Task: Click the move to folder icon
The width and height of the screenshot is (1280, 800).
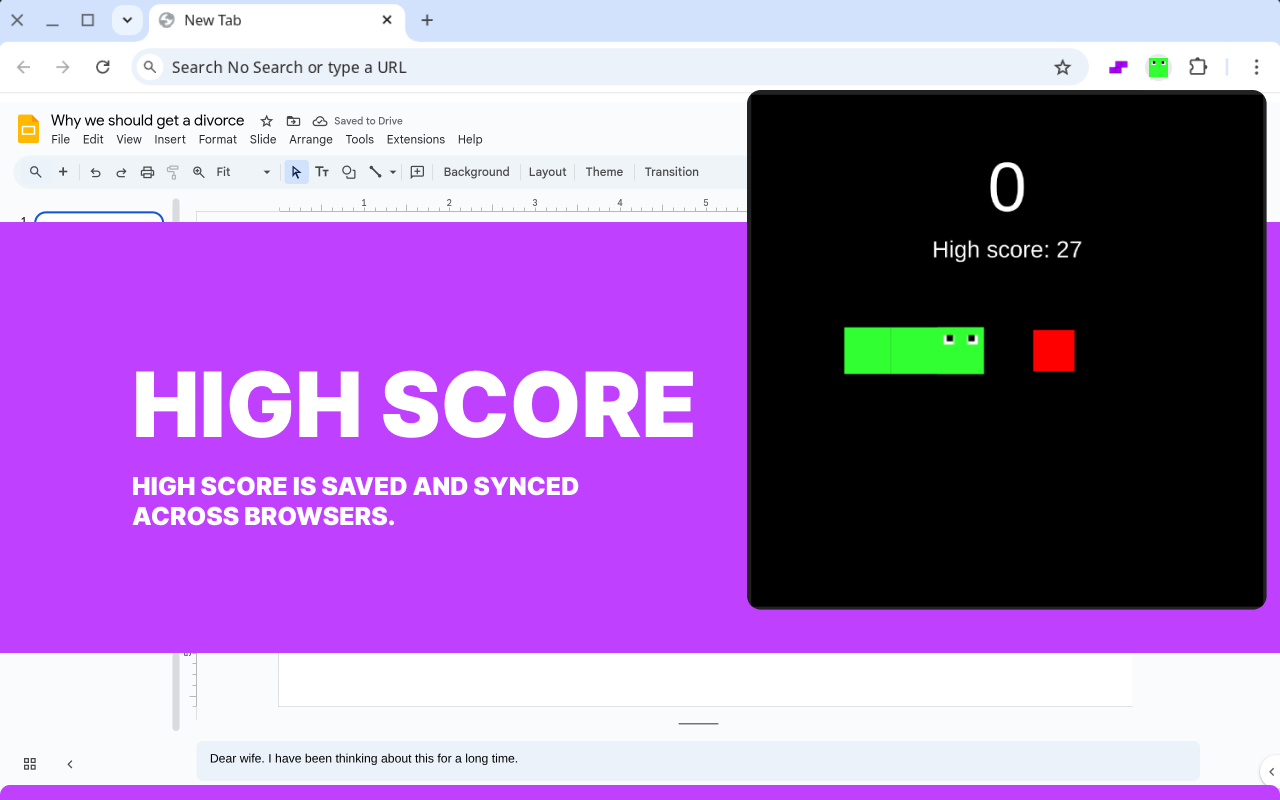Action: (293, 121)
